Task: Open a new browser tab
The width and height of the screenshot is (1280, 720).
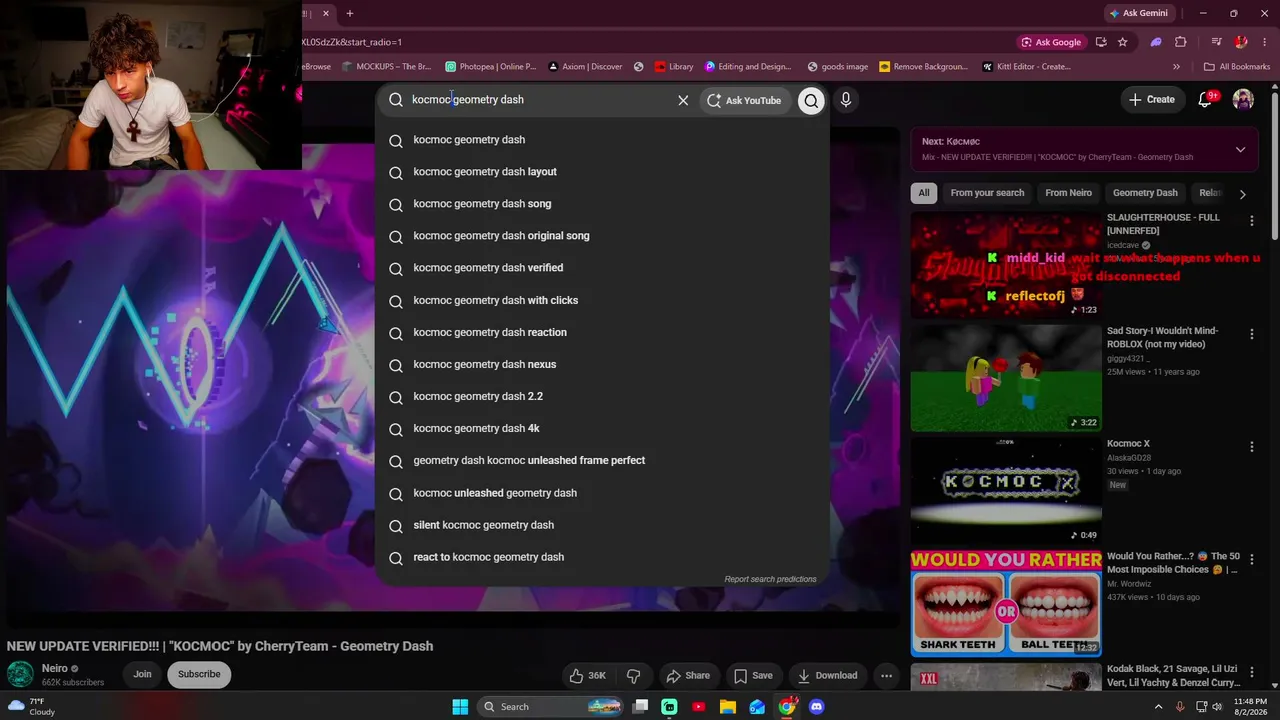Action: [x=350, y=13]
